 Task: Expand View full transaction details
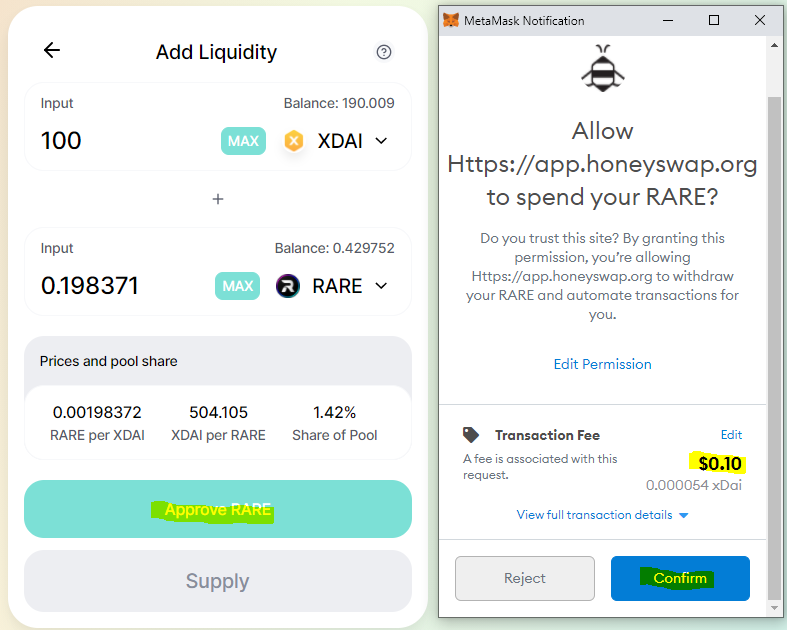[x=602, y=515]
